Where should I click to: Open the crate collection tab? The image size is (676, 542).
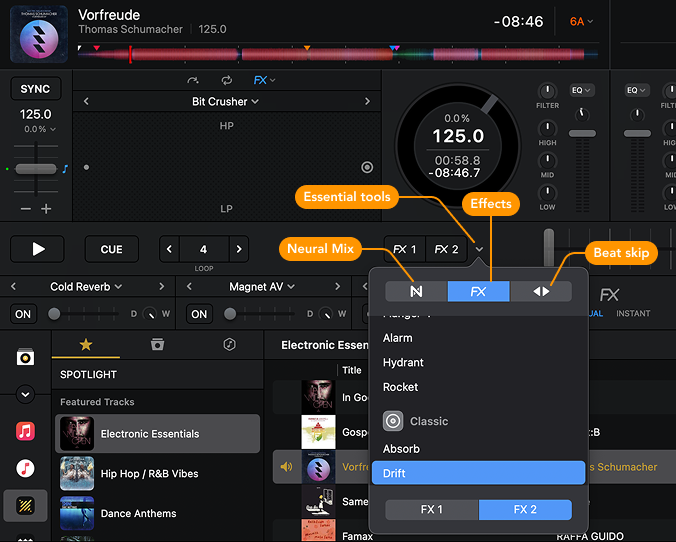(x=157, y=344)
